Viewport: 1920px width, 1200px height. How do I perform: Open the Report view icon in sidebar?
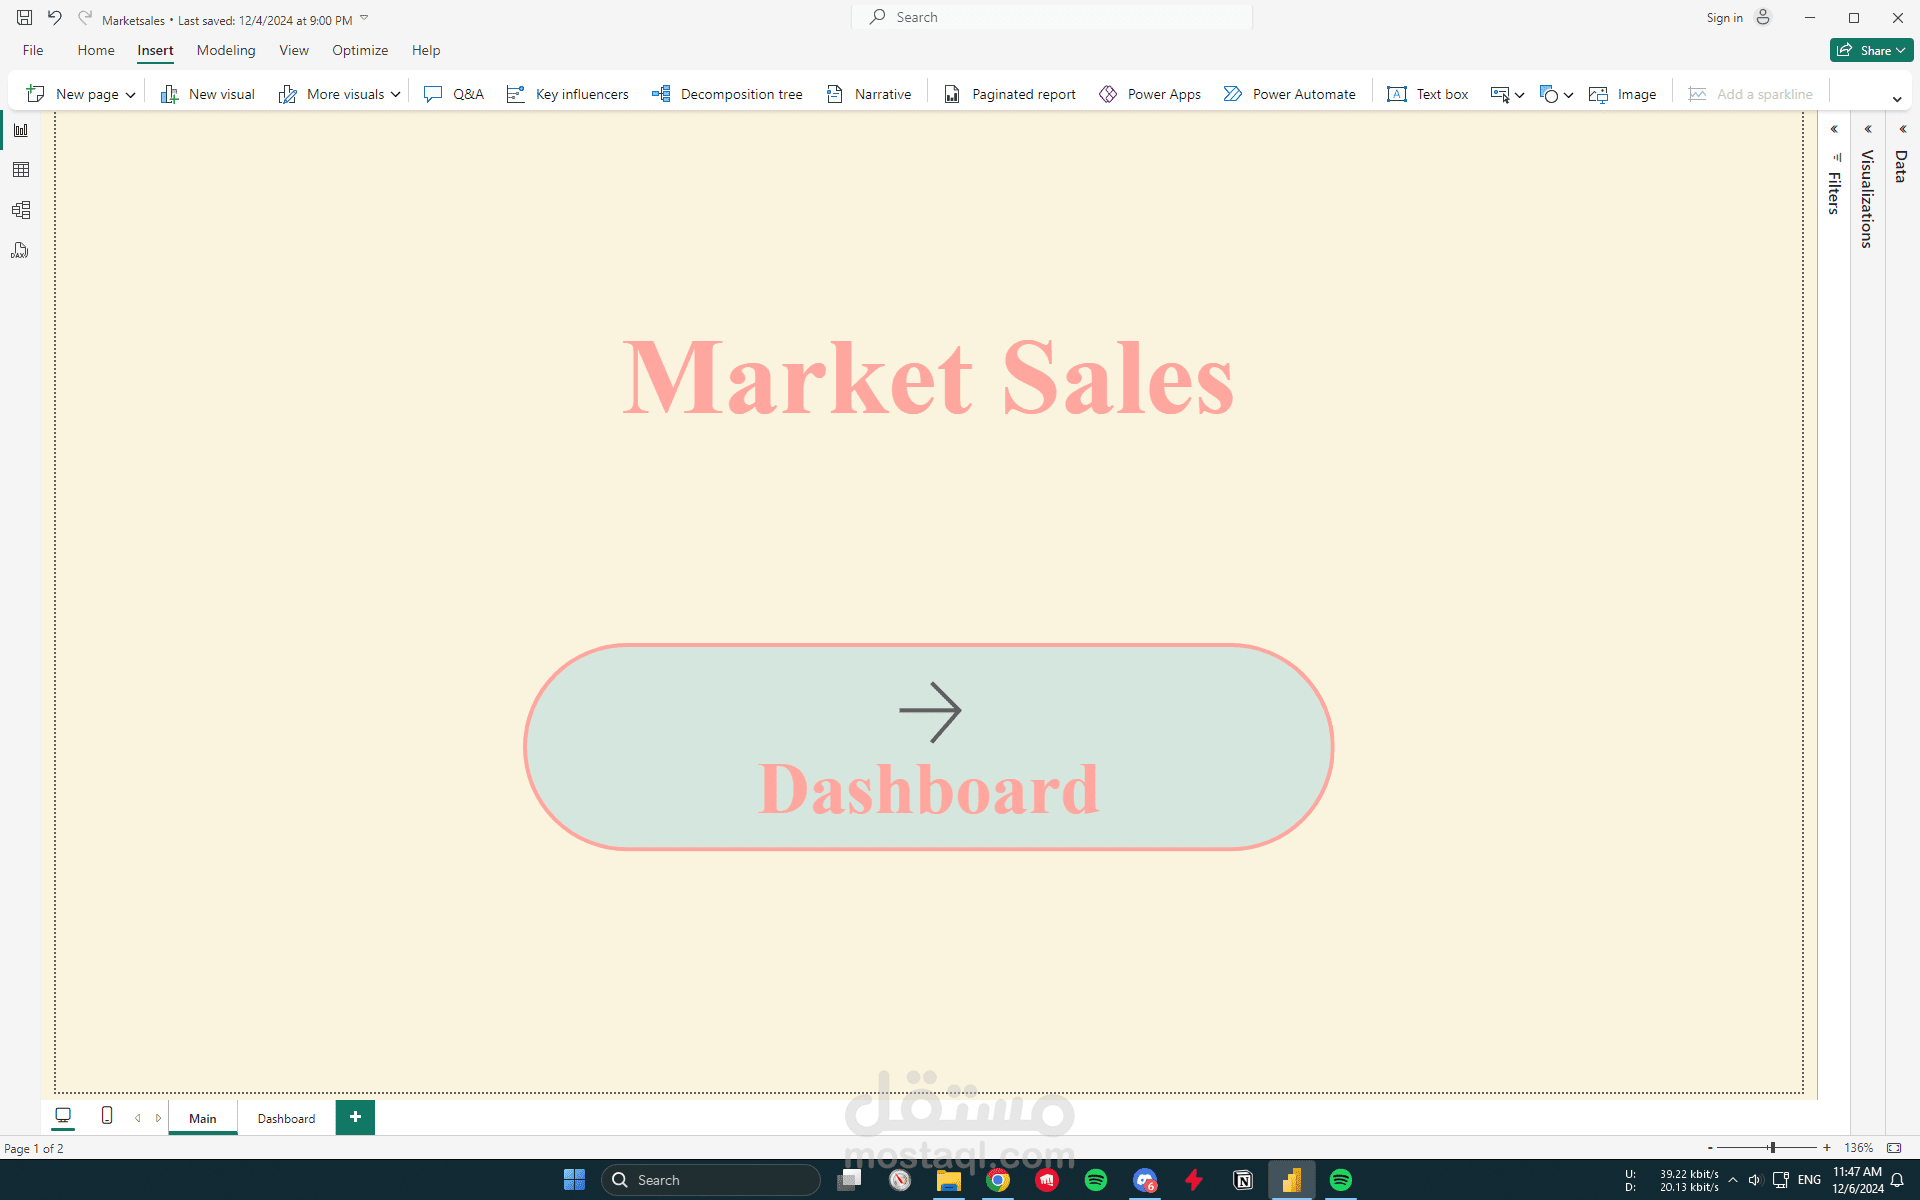coord(21,130)
